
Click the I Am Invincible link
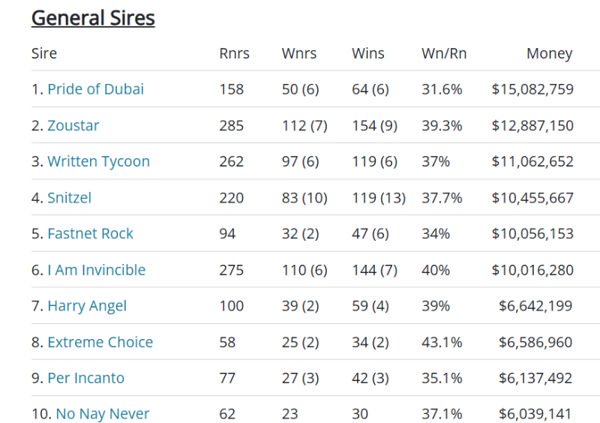(x=96, y=270)
